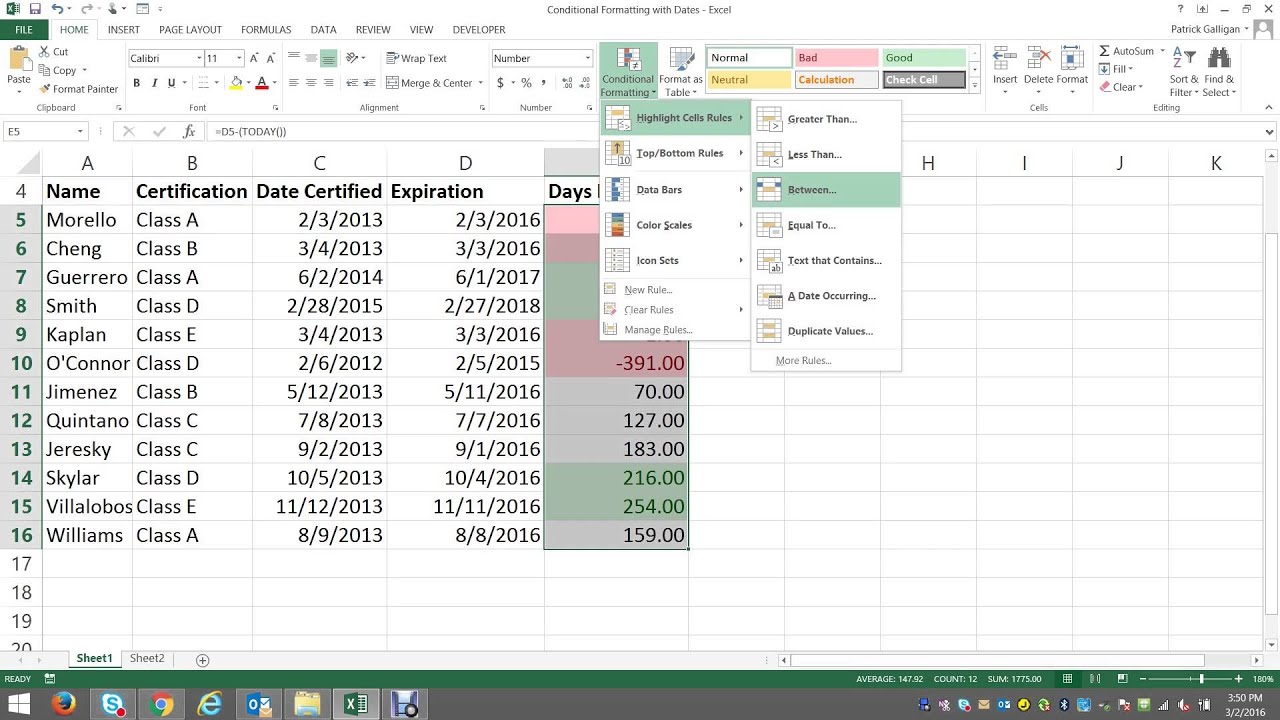Open the Chrome icon in the taskbar
1280x720 pixels.
[161, 704]
